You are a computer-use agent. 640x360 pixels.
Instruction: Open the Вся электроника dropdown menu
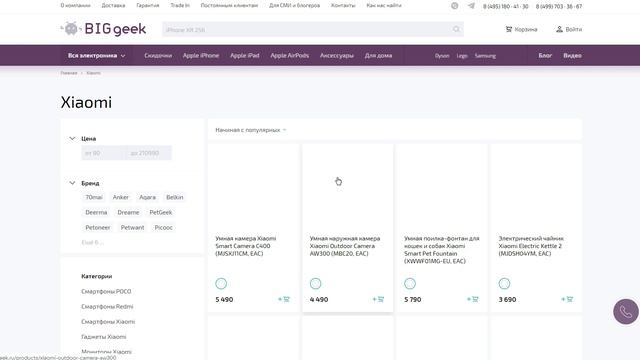pyautogui.click(x=96, y=56)
